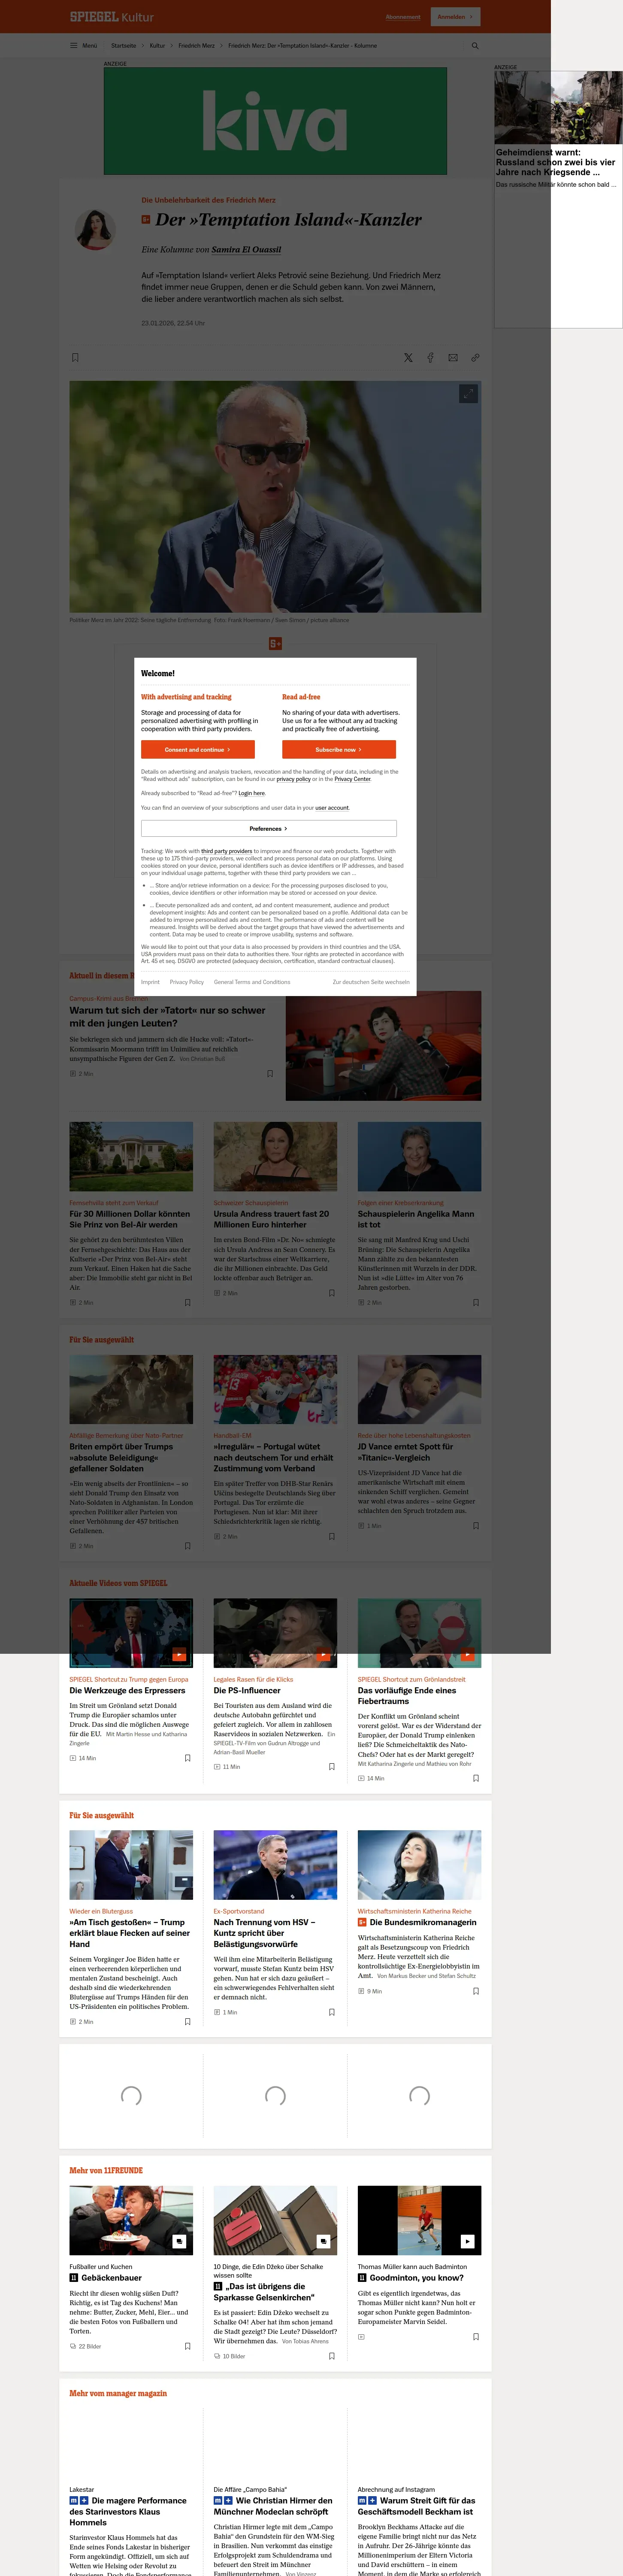
Task: Enlarge the Friedrich Merz lead photo
Action: [x=468, y=394]
